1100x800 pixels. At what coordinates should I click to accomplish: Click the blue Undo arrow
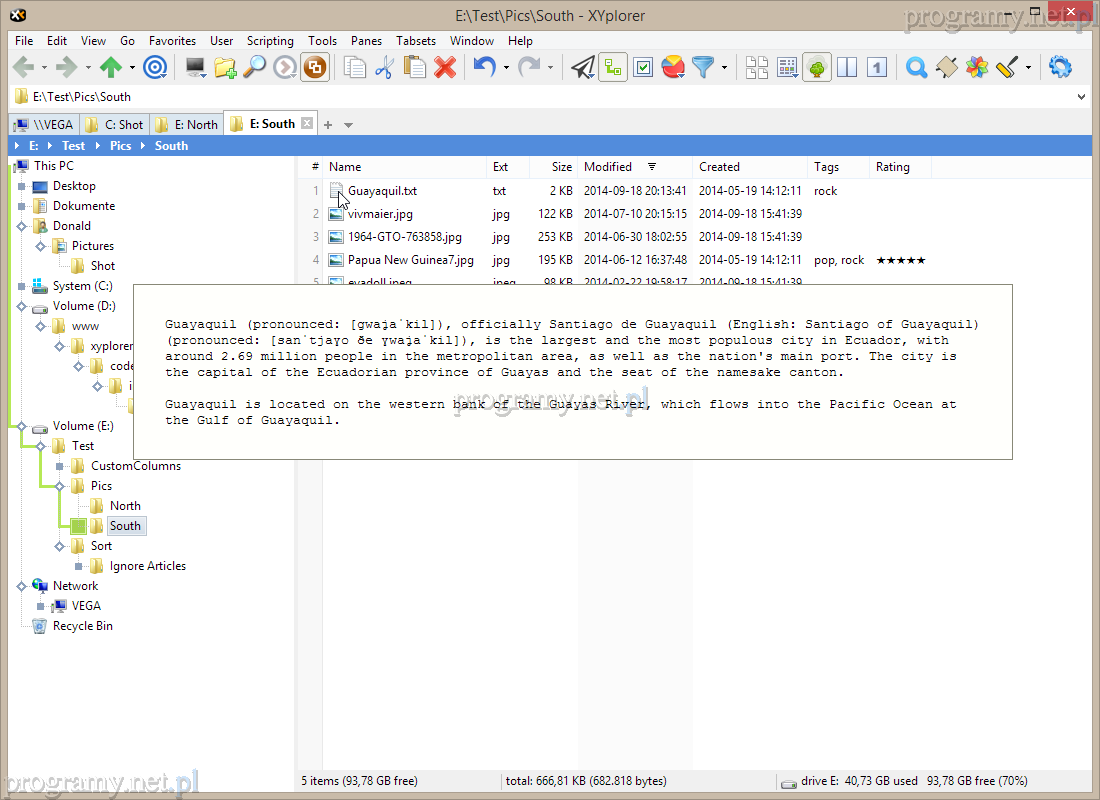(x=485, y=68)
